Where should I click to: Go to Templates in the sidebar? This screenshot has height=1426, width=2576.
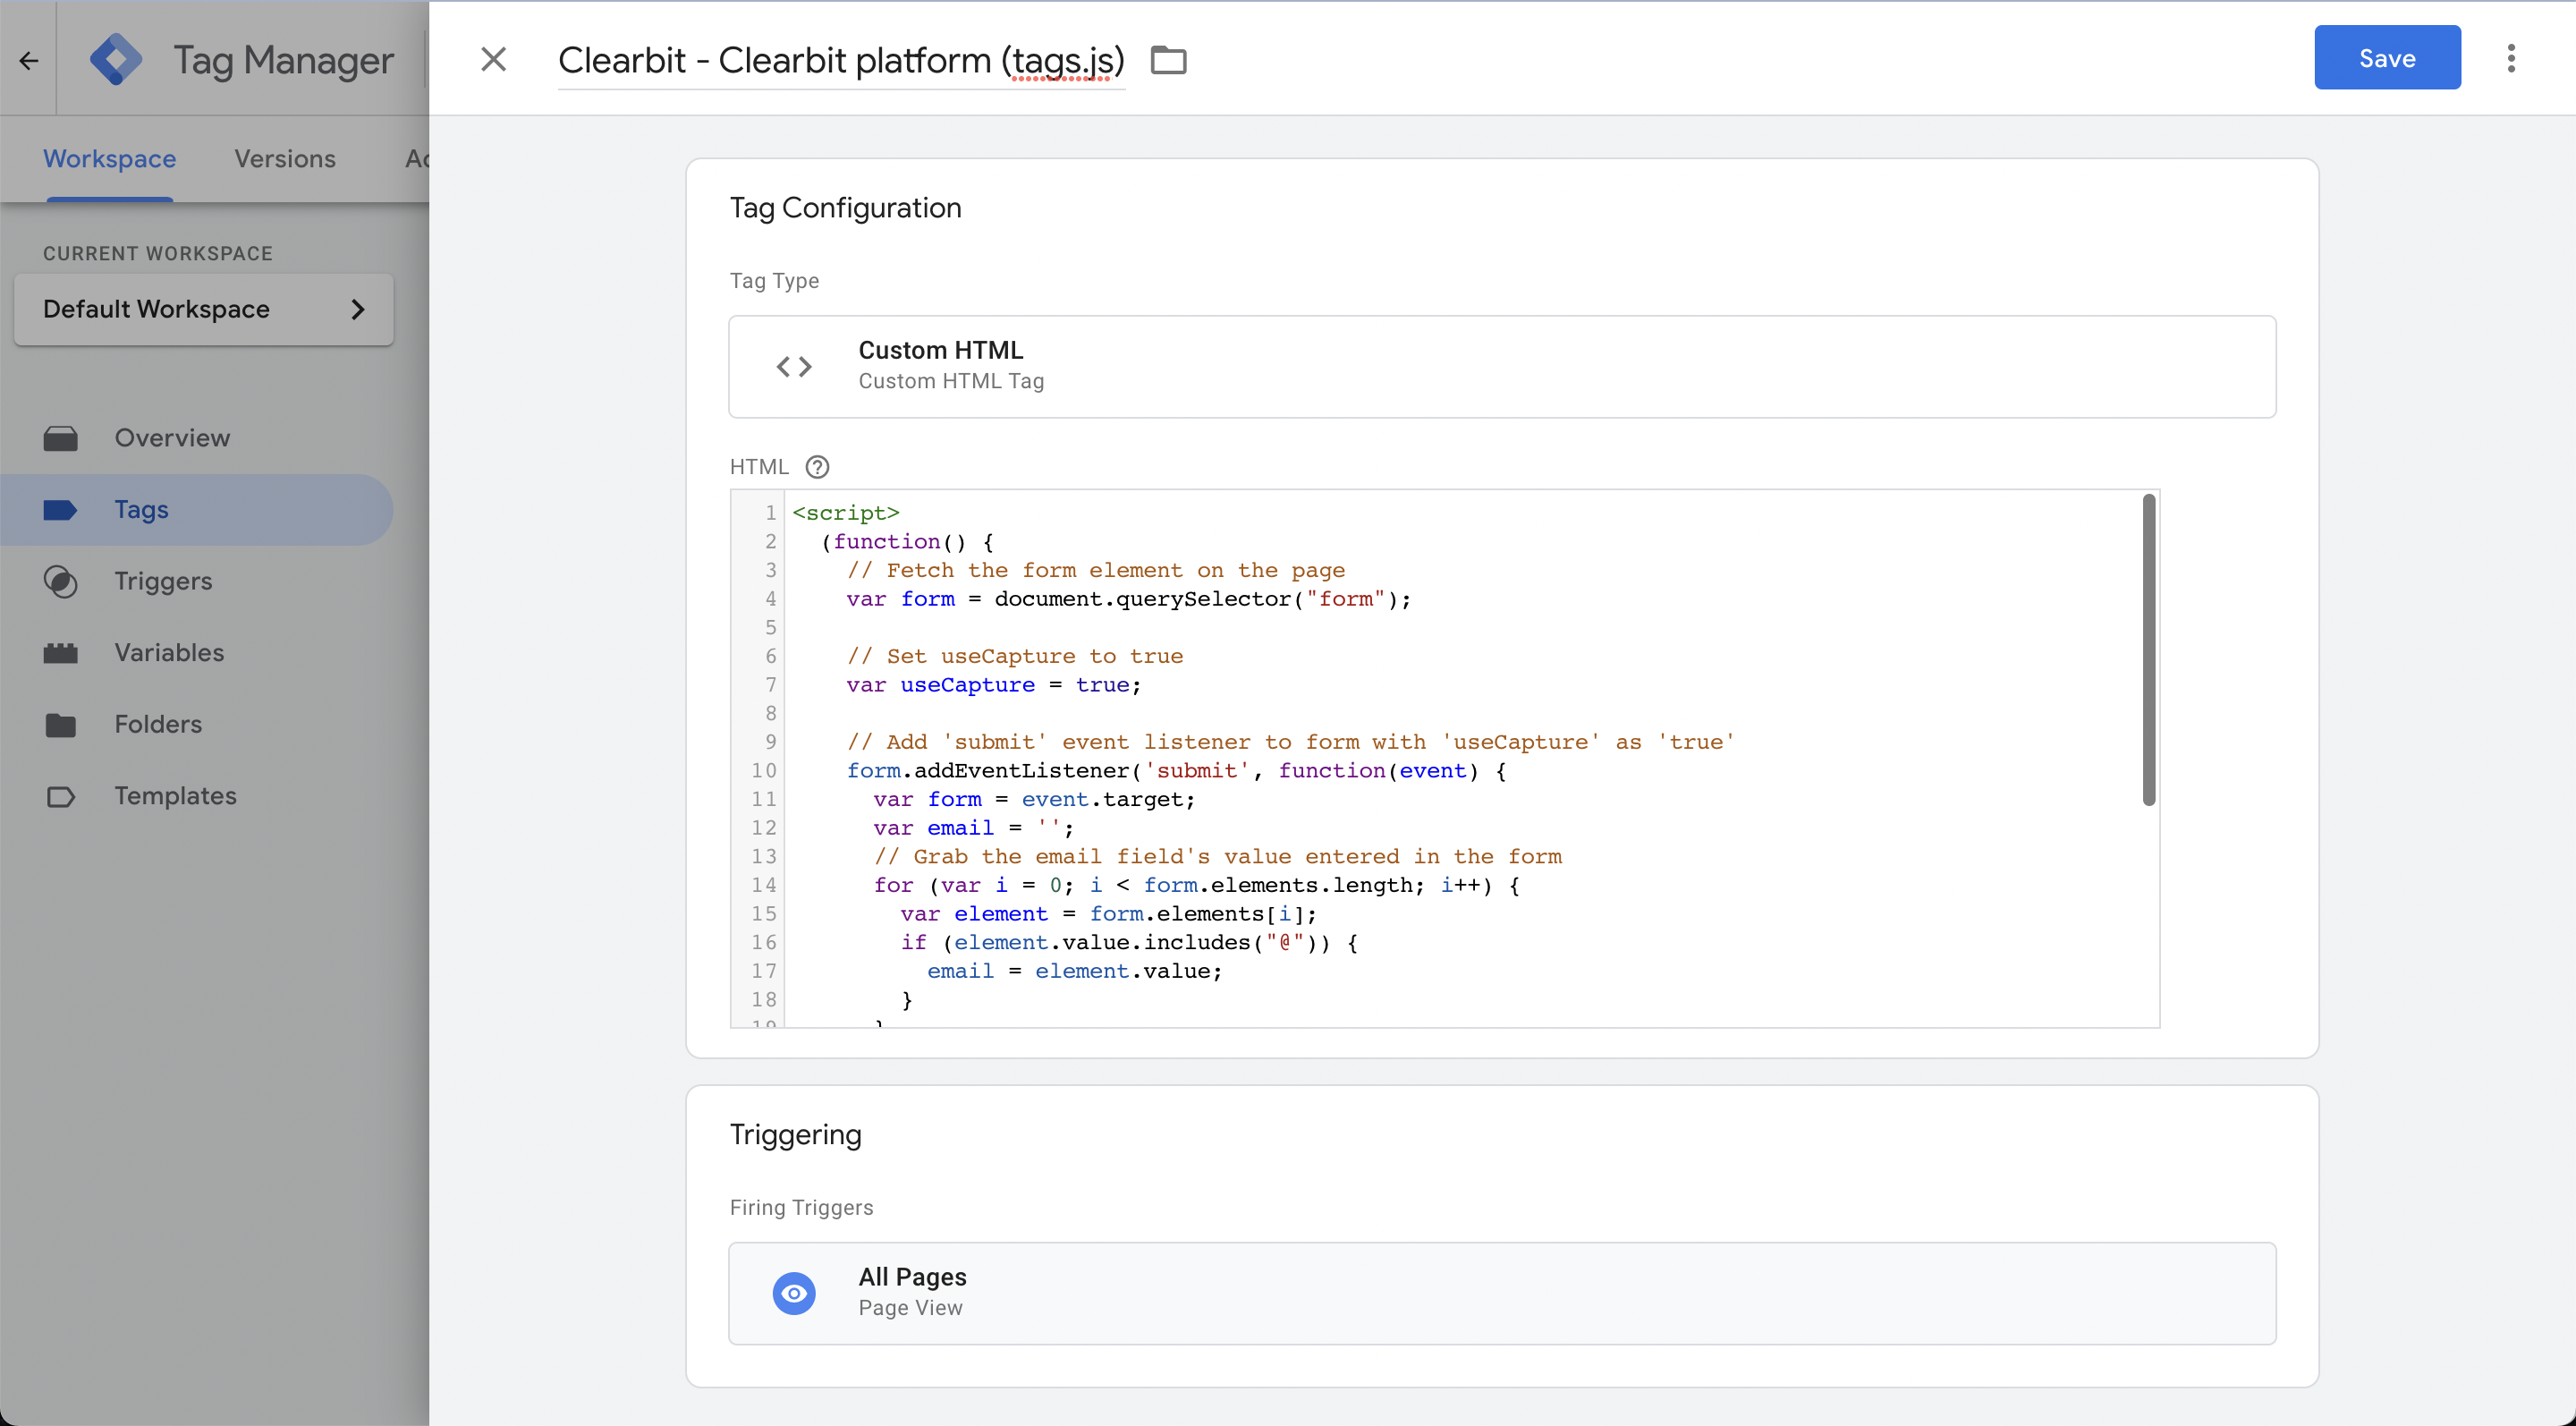(175, 796)
